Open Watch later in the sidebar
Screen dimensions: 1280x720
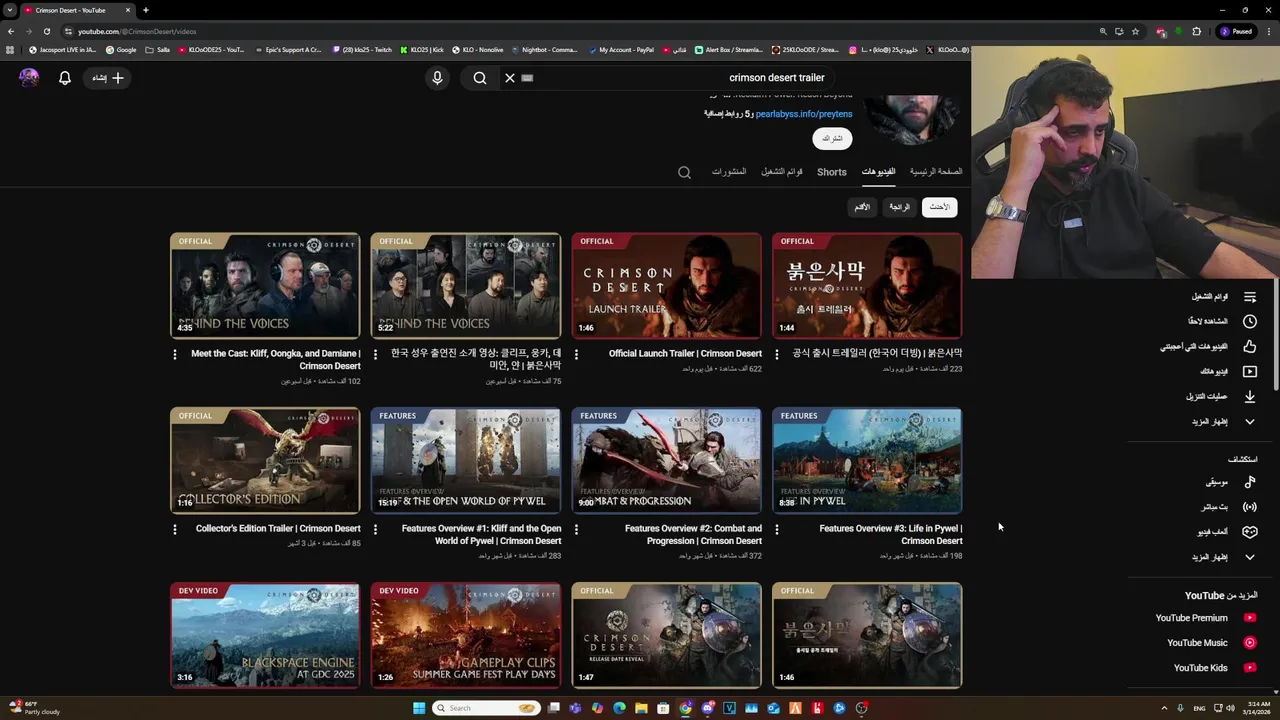1221,322
